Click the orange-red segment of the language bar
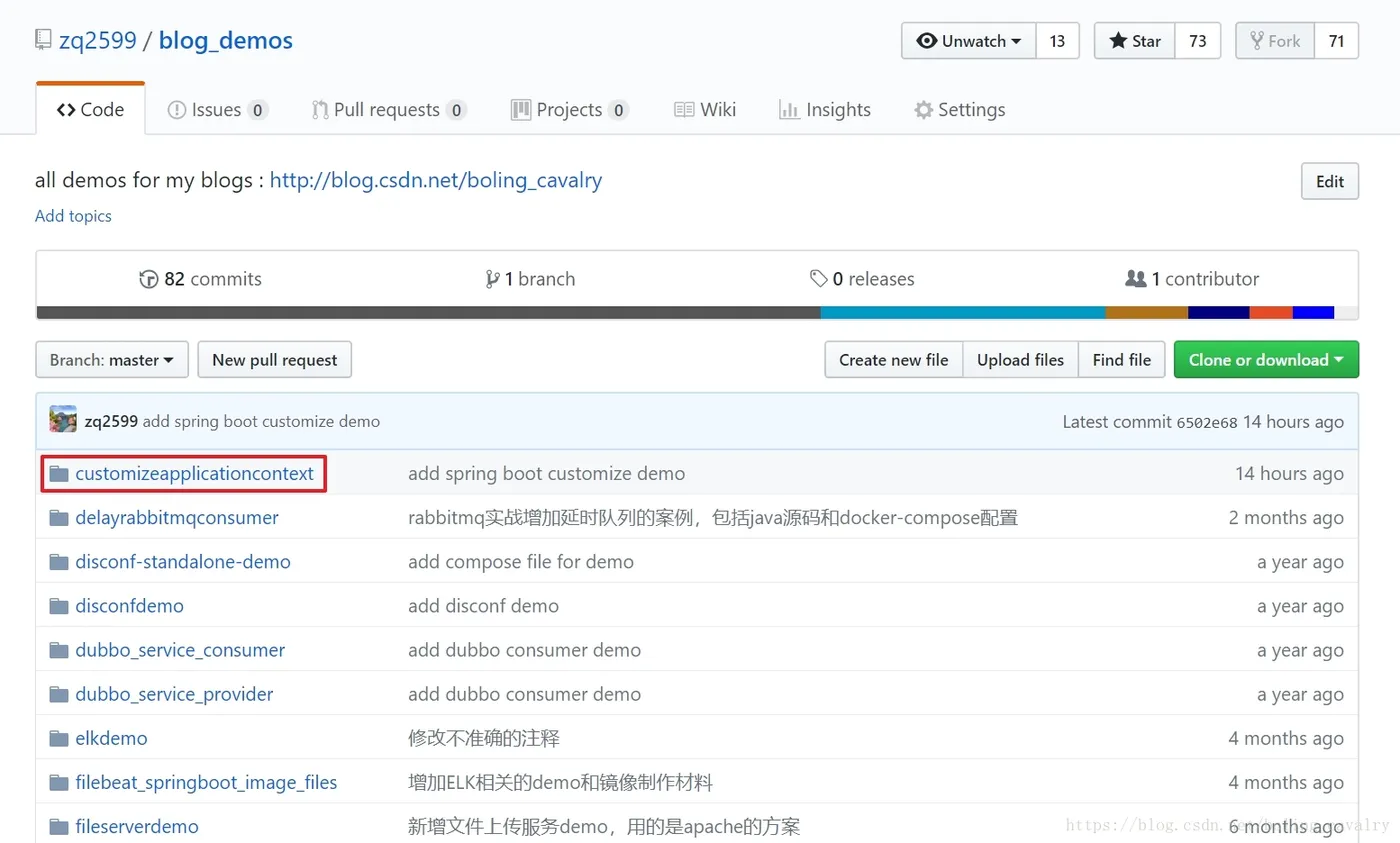Image resolution: width=1400 pixels, height=843 pixels. [1271, 312]
